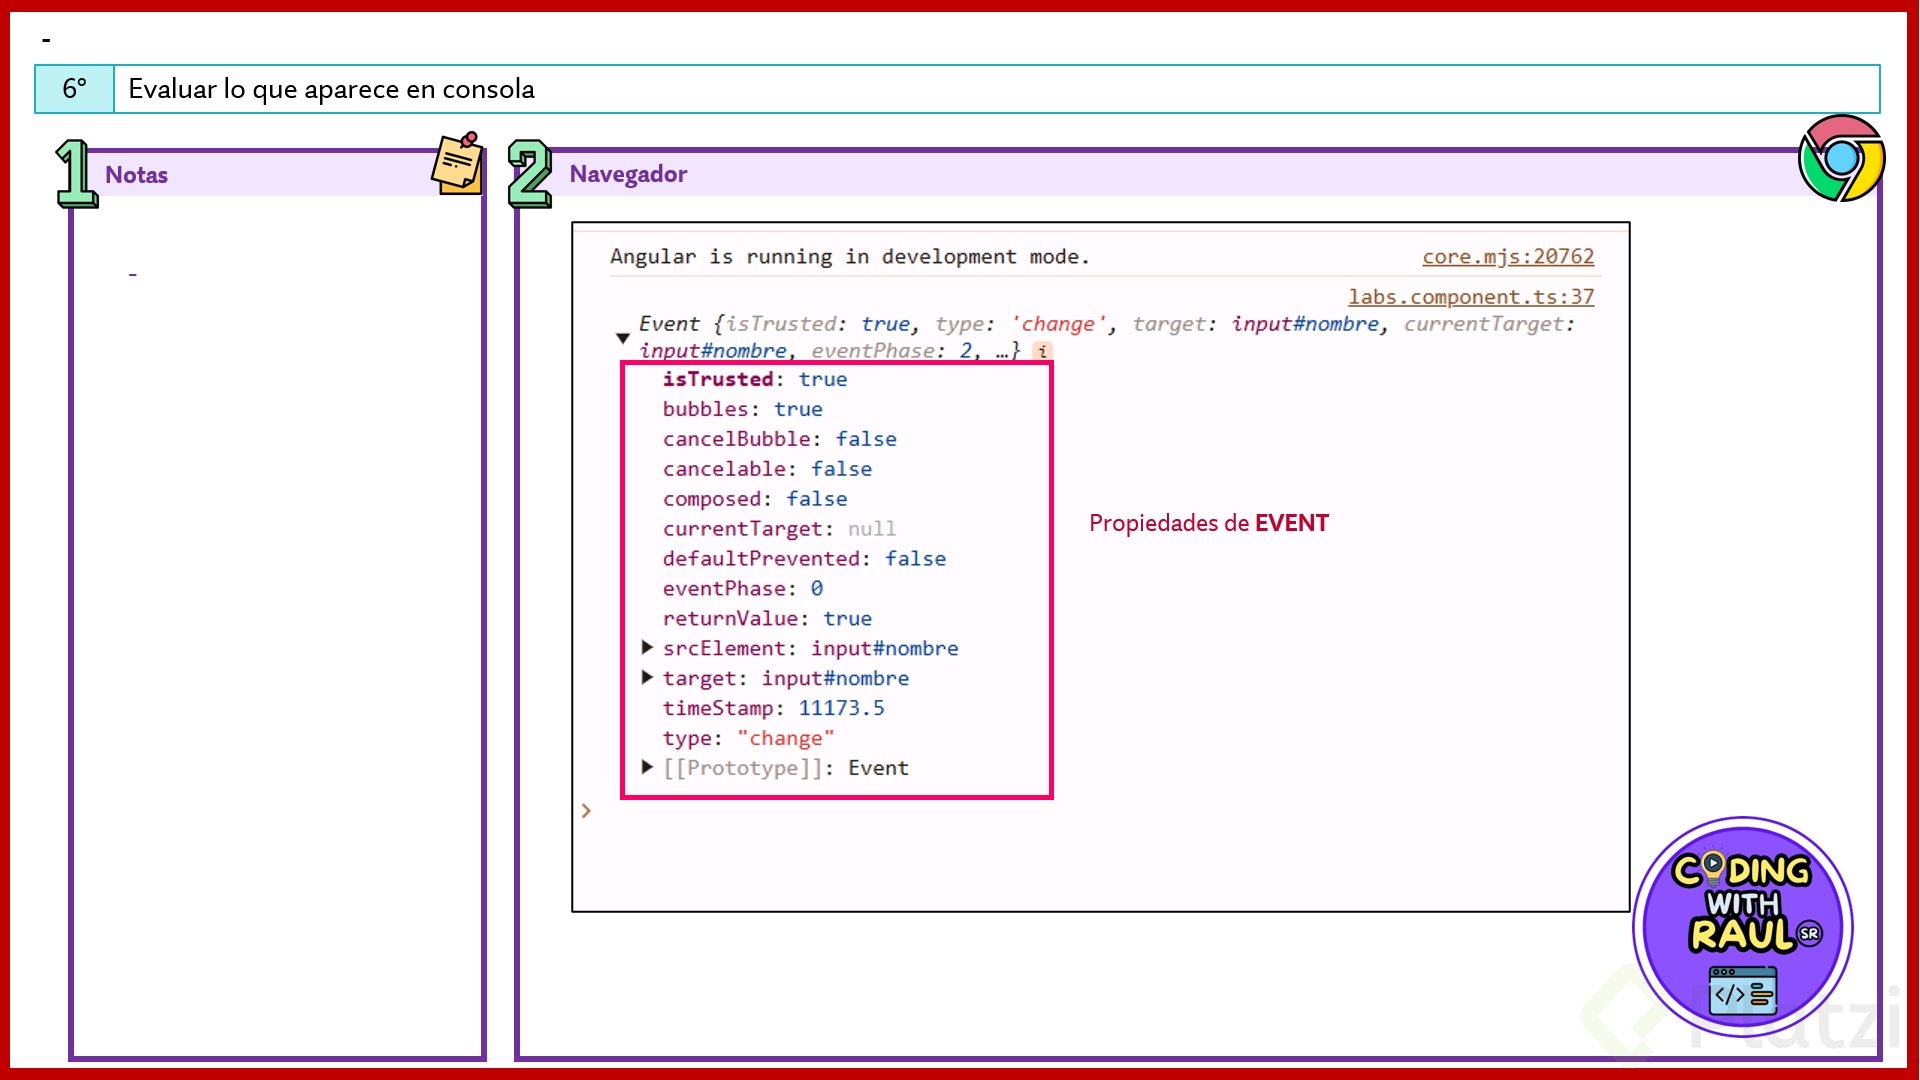Screen dimensions: 1920x1080
Task: Click the Chrome browser logo icon
Action: pos(1841,158)
